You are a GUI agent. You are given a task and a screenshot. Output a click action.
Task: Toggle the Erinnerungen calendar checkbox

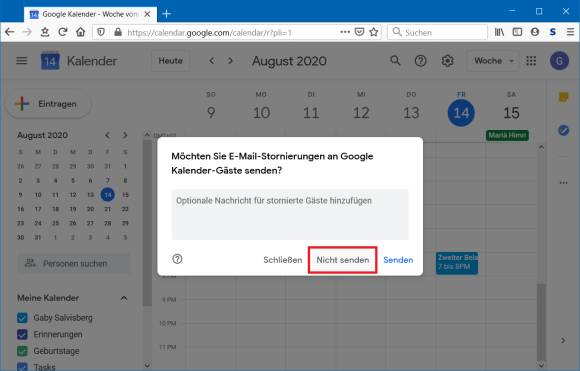22,334
